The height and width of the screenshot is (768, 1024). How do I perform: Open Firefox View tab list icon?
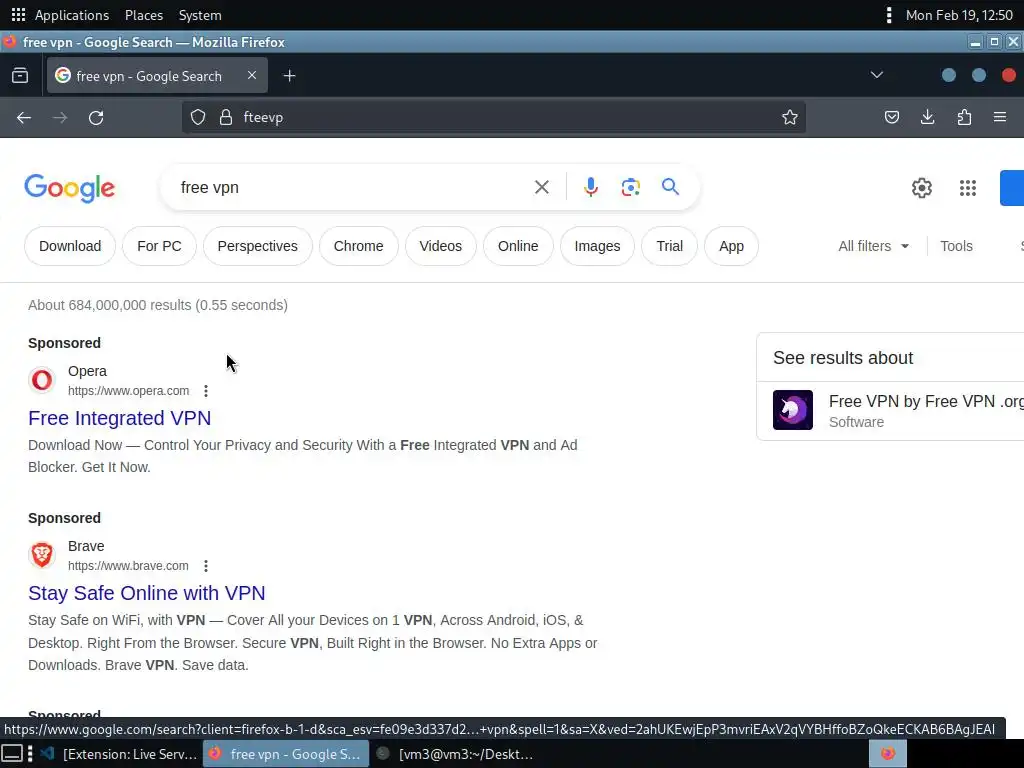tap(20, 76)
